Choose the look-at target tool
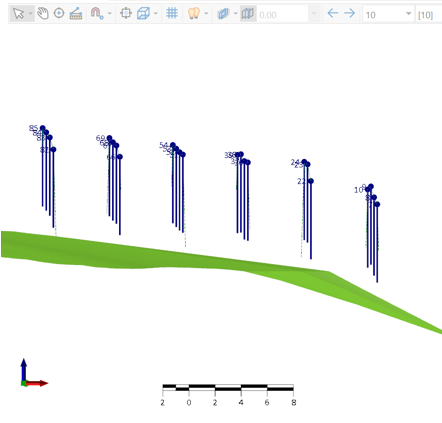442x423 pixels. coord(59,13)
